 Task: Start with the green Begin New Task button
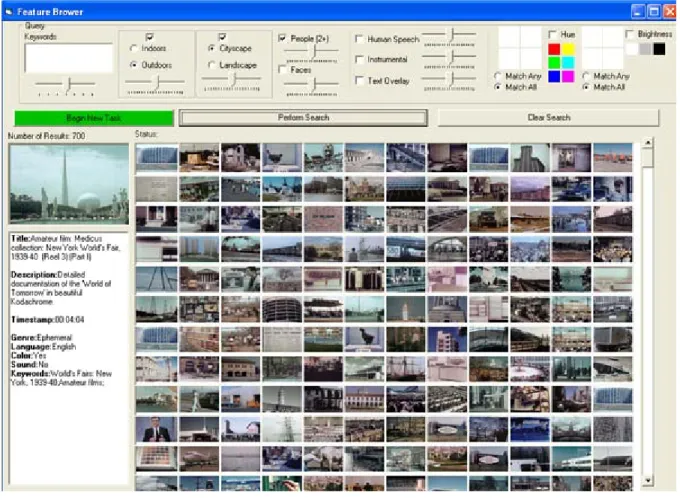click(94, 118)
